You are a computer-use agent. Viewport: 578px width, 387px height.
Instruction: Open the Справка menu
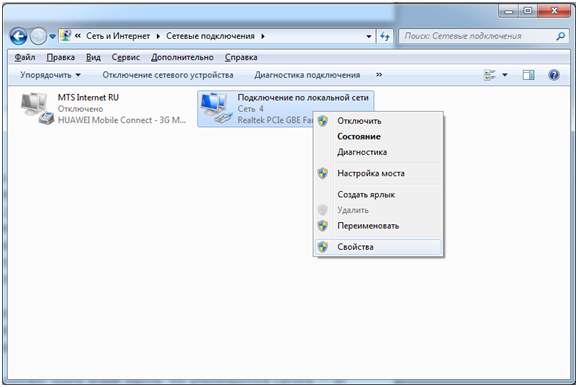pyautogui.click(x=241, y=57)
